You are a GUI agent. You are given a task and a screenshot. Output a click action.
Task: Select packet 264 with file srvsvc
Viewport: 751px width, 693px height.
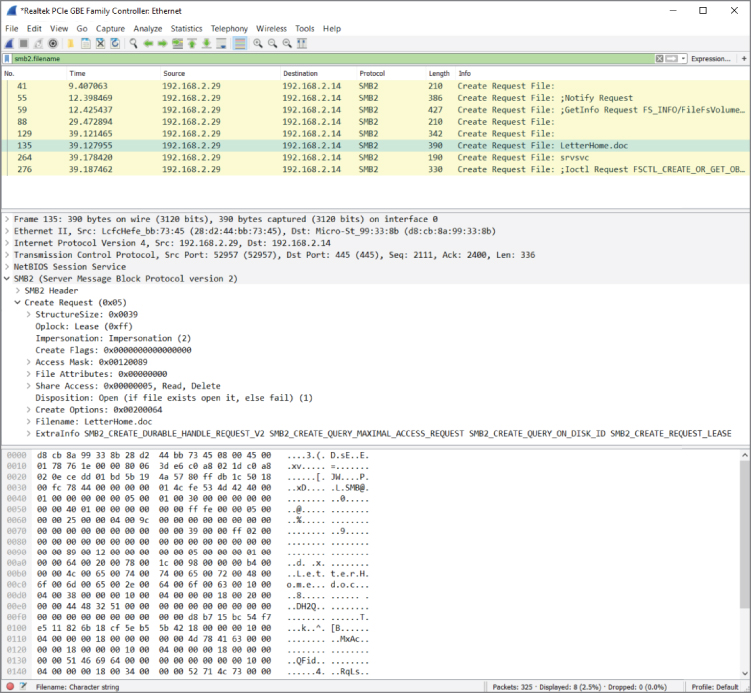pyautogui.click(x=376, y=158)
